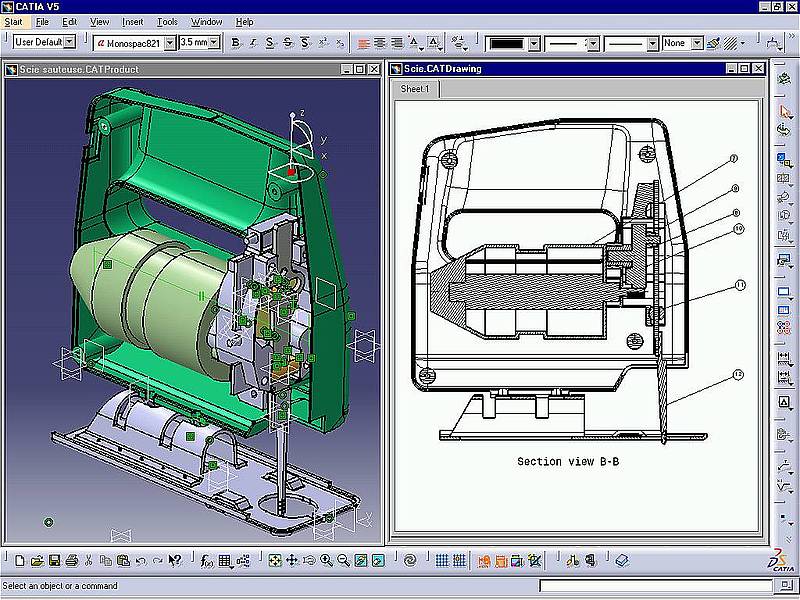Click the Zoom In magnifier

tap(327, 561)
